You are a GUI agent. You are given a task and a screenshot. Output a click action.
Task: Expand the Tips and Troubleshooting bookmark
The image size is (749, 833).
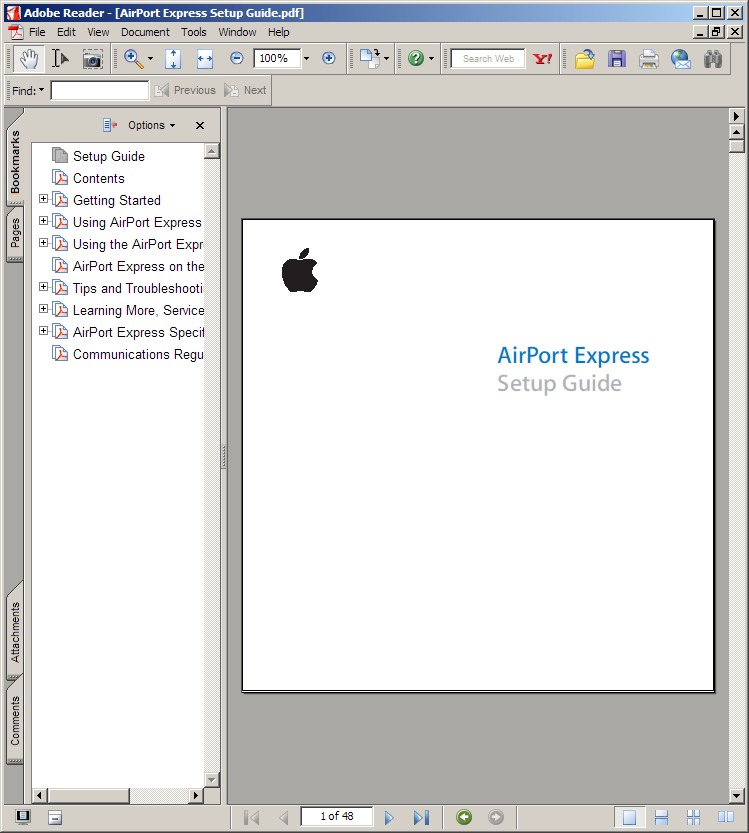(44, 287)
